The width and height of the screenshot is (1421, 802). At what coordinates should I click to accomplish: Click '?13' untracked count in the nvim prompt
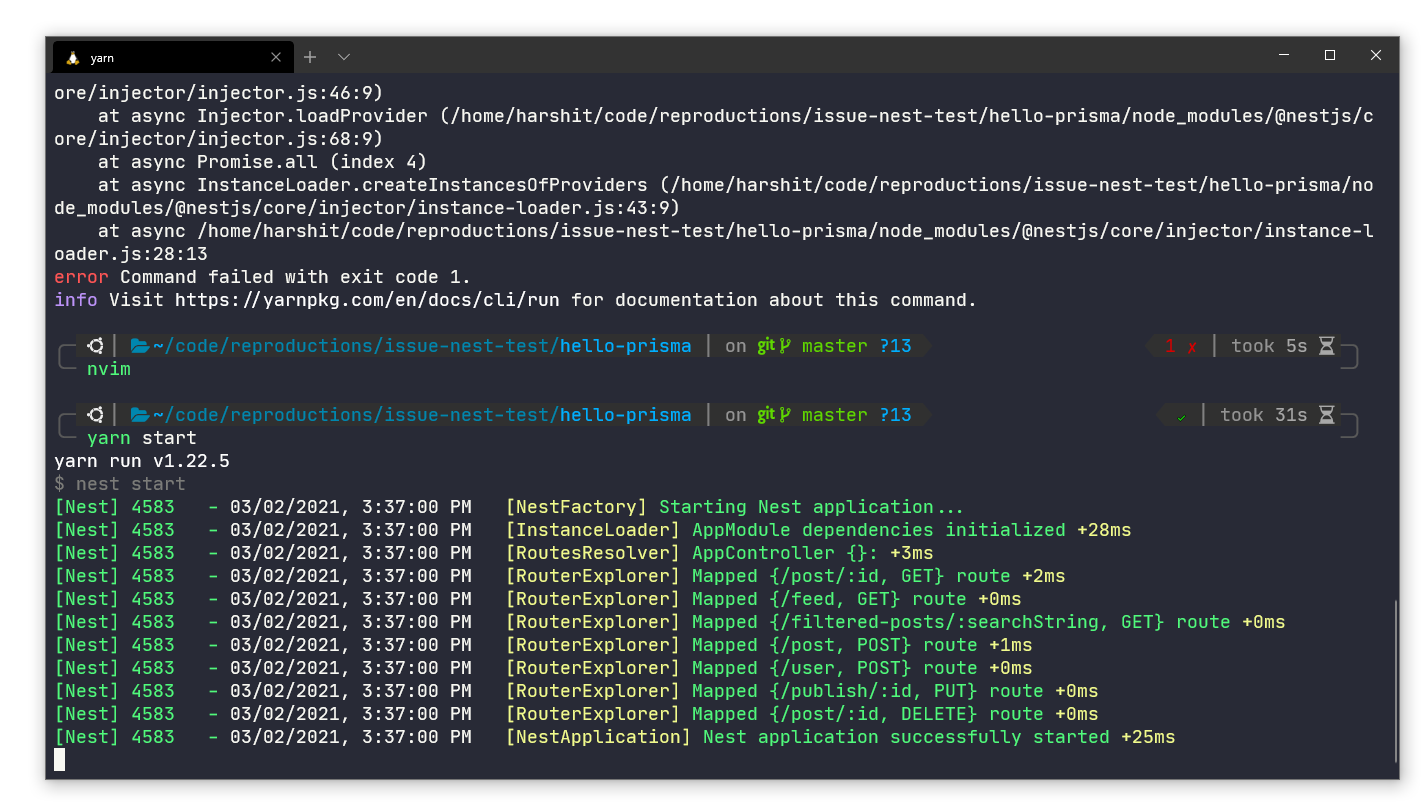click(x=896, y=346)
